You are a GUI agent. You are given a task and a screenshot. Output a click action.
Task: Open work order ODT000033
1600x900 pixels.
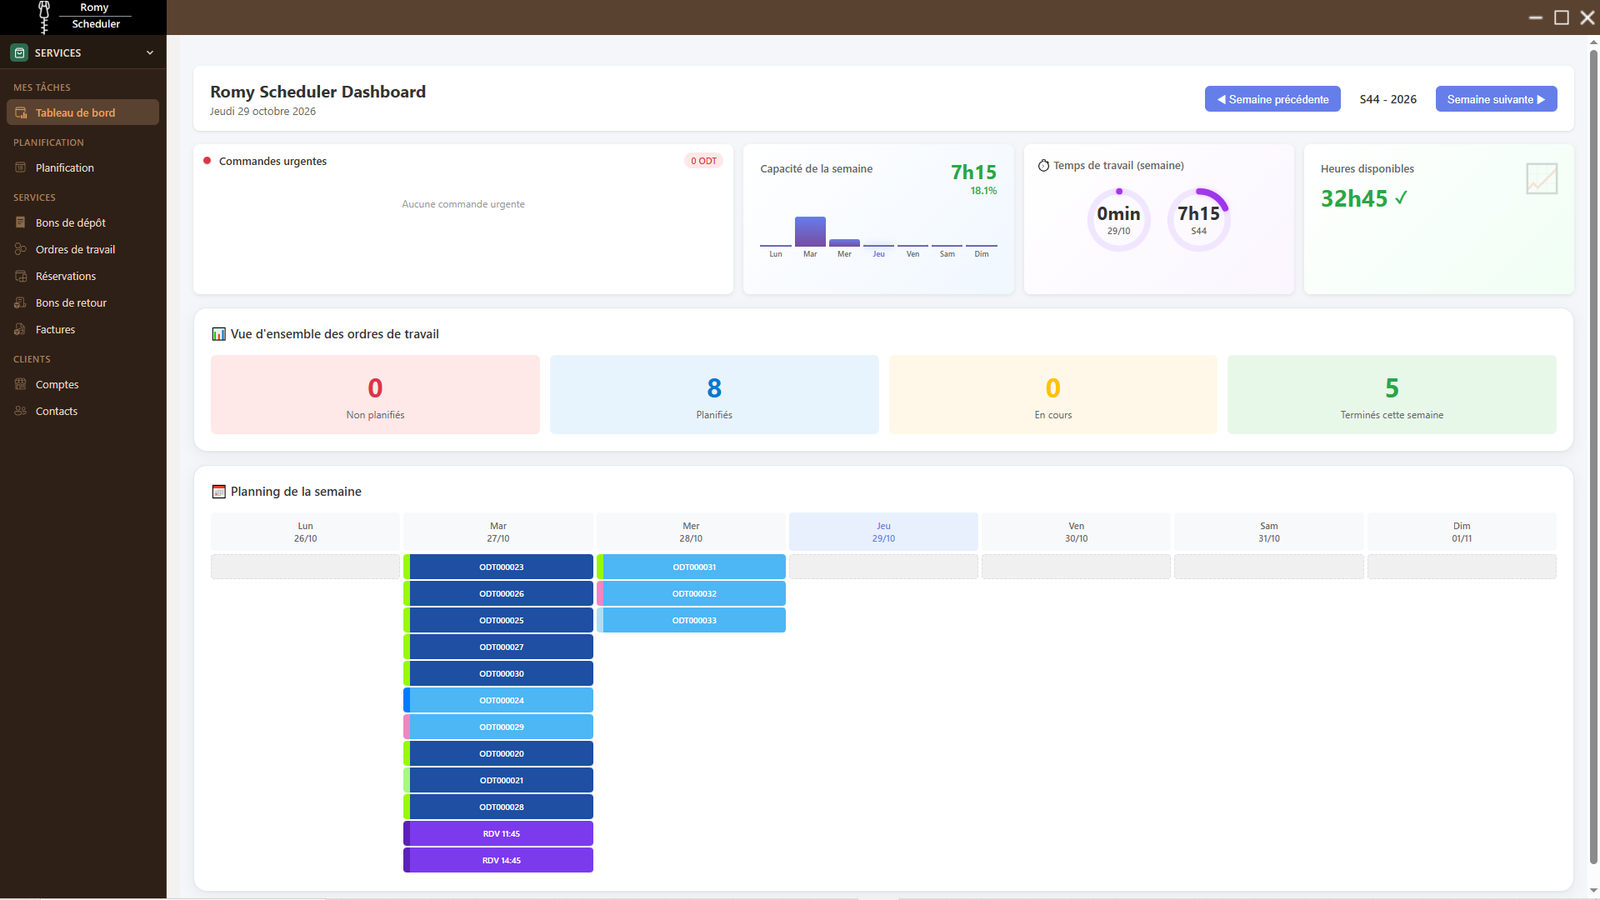point(691,620)
